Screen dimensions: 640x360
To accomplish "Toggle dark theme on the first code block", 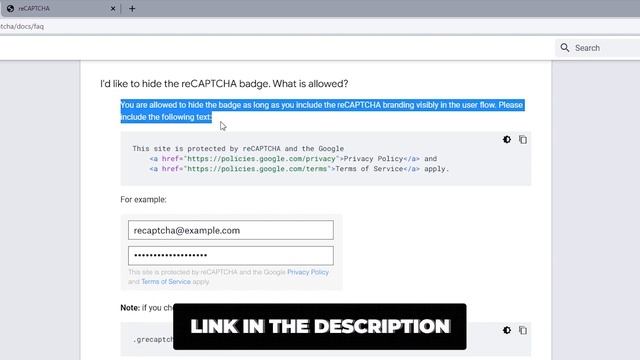I will pyautogui.click(x=507, y=140).
